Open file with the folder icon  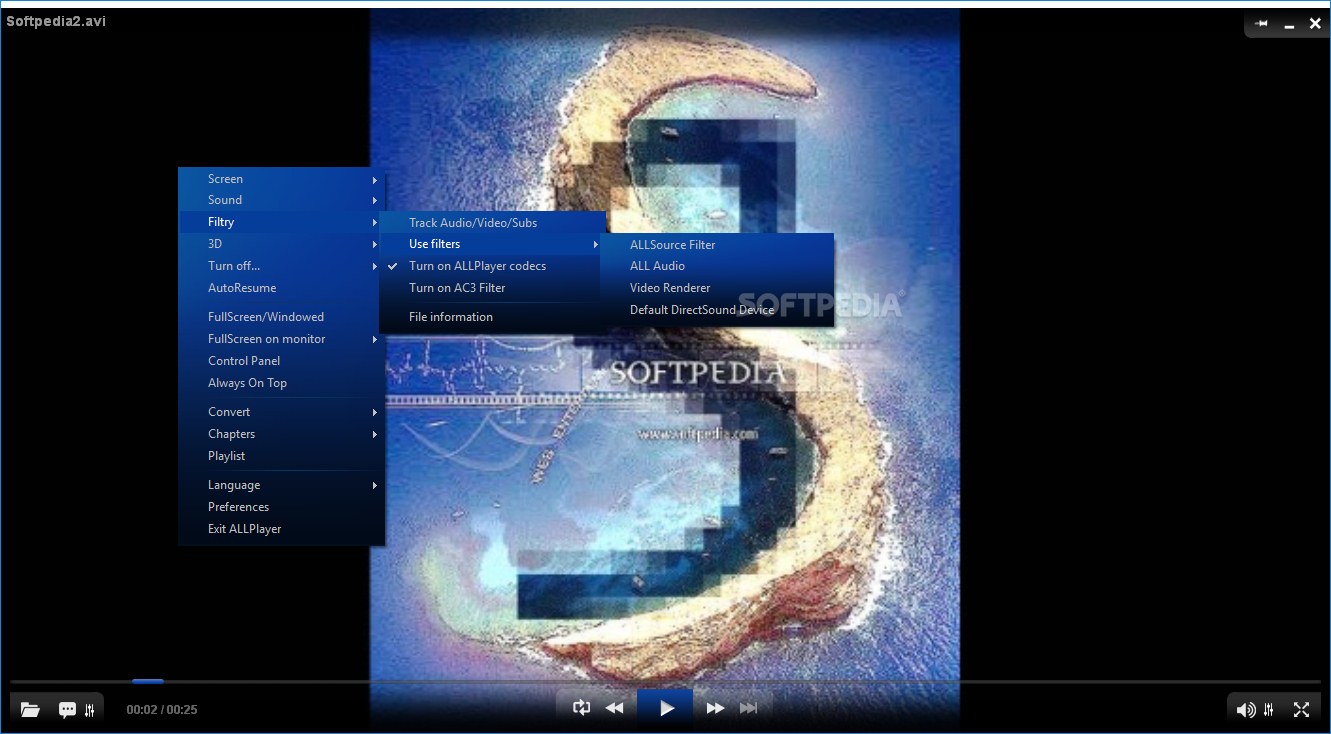[30, 710]
